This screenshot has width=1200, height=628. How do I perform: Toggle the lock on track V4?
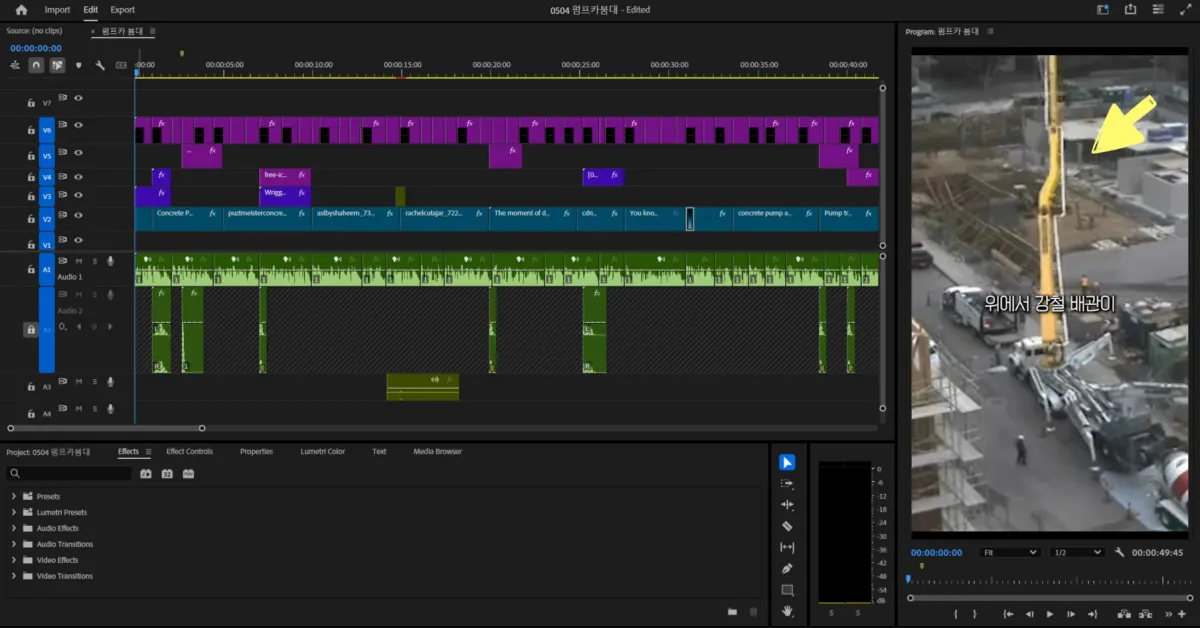coord(31,177)
